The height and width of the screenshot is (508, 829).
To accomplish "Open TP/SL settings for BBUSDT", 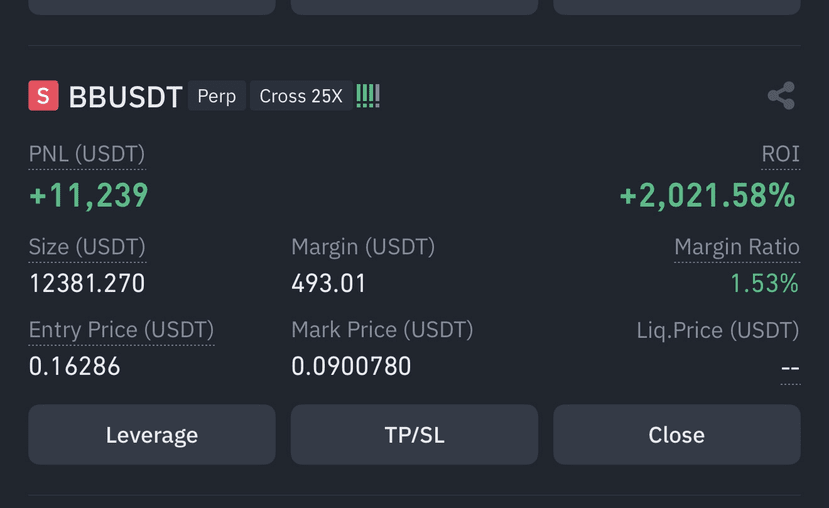I will coord(414,435).
